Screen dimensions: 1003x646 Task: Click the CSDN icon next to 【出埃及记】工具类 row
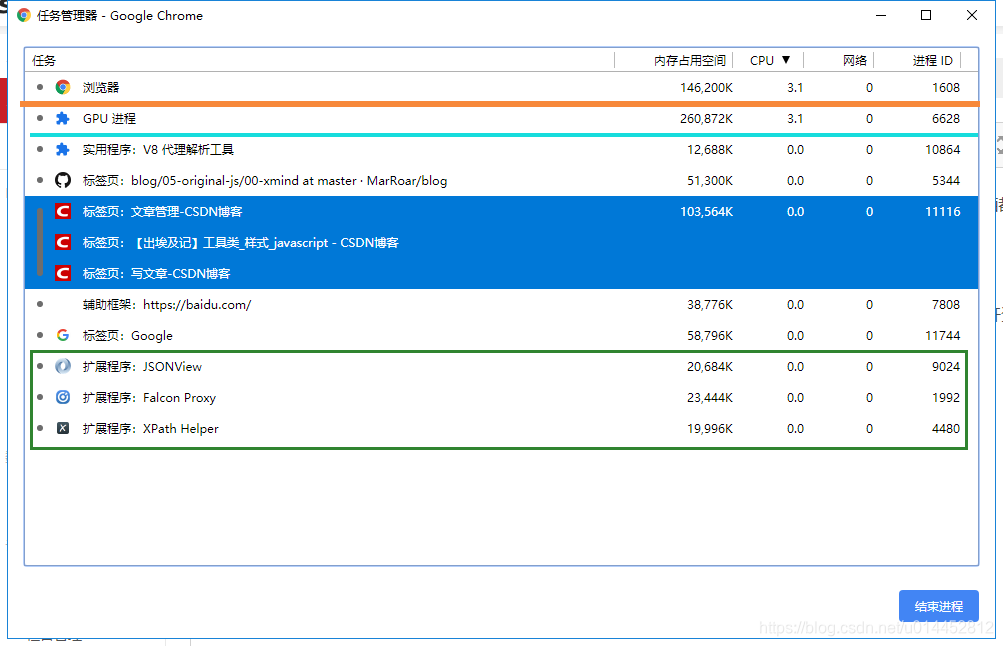[x=63, y=242]
